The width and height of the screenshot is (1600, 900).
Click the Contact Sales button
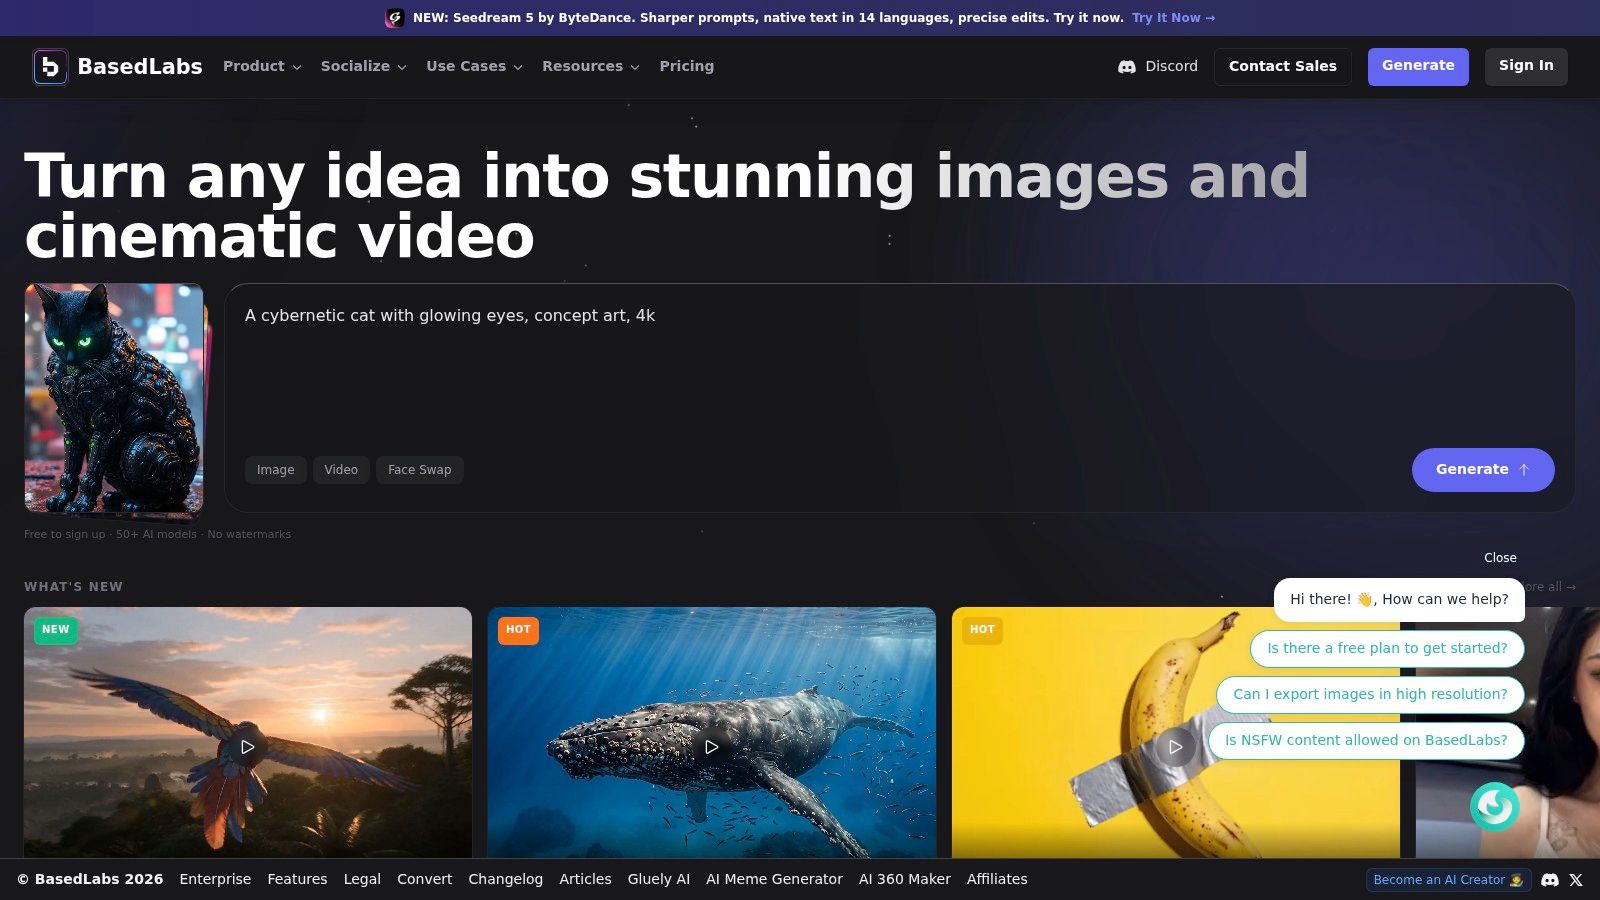click(1282, 66)
